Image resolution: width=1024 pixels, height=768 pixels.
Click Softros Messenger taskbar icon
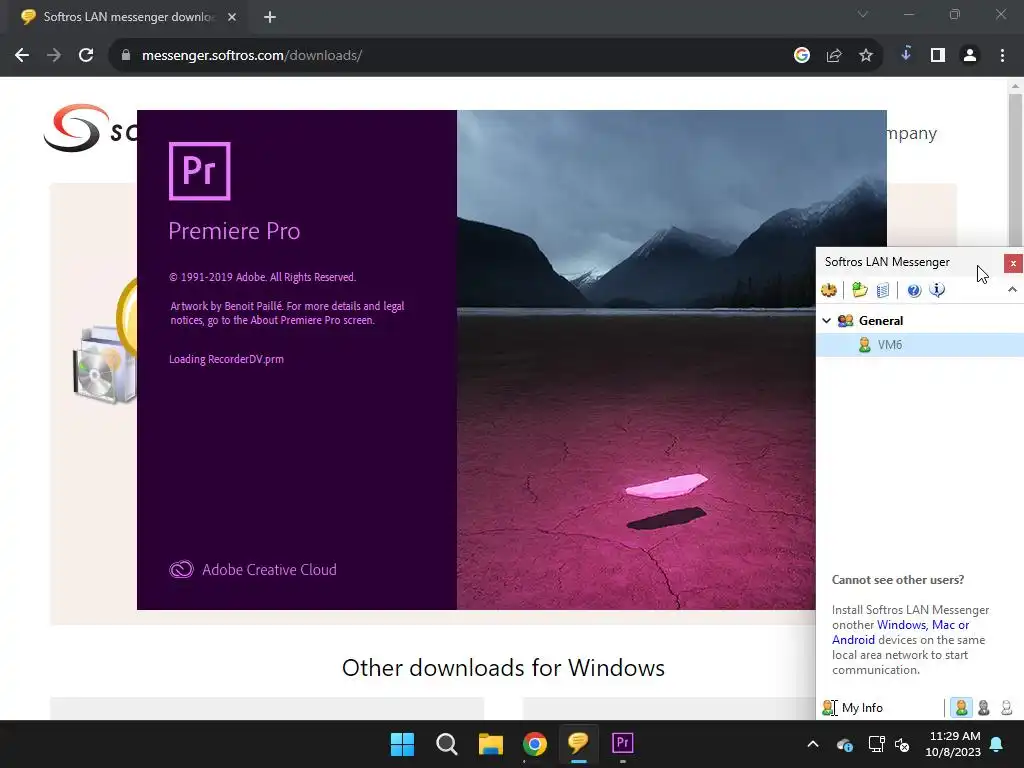point(579,744)
